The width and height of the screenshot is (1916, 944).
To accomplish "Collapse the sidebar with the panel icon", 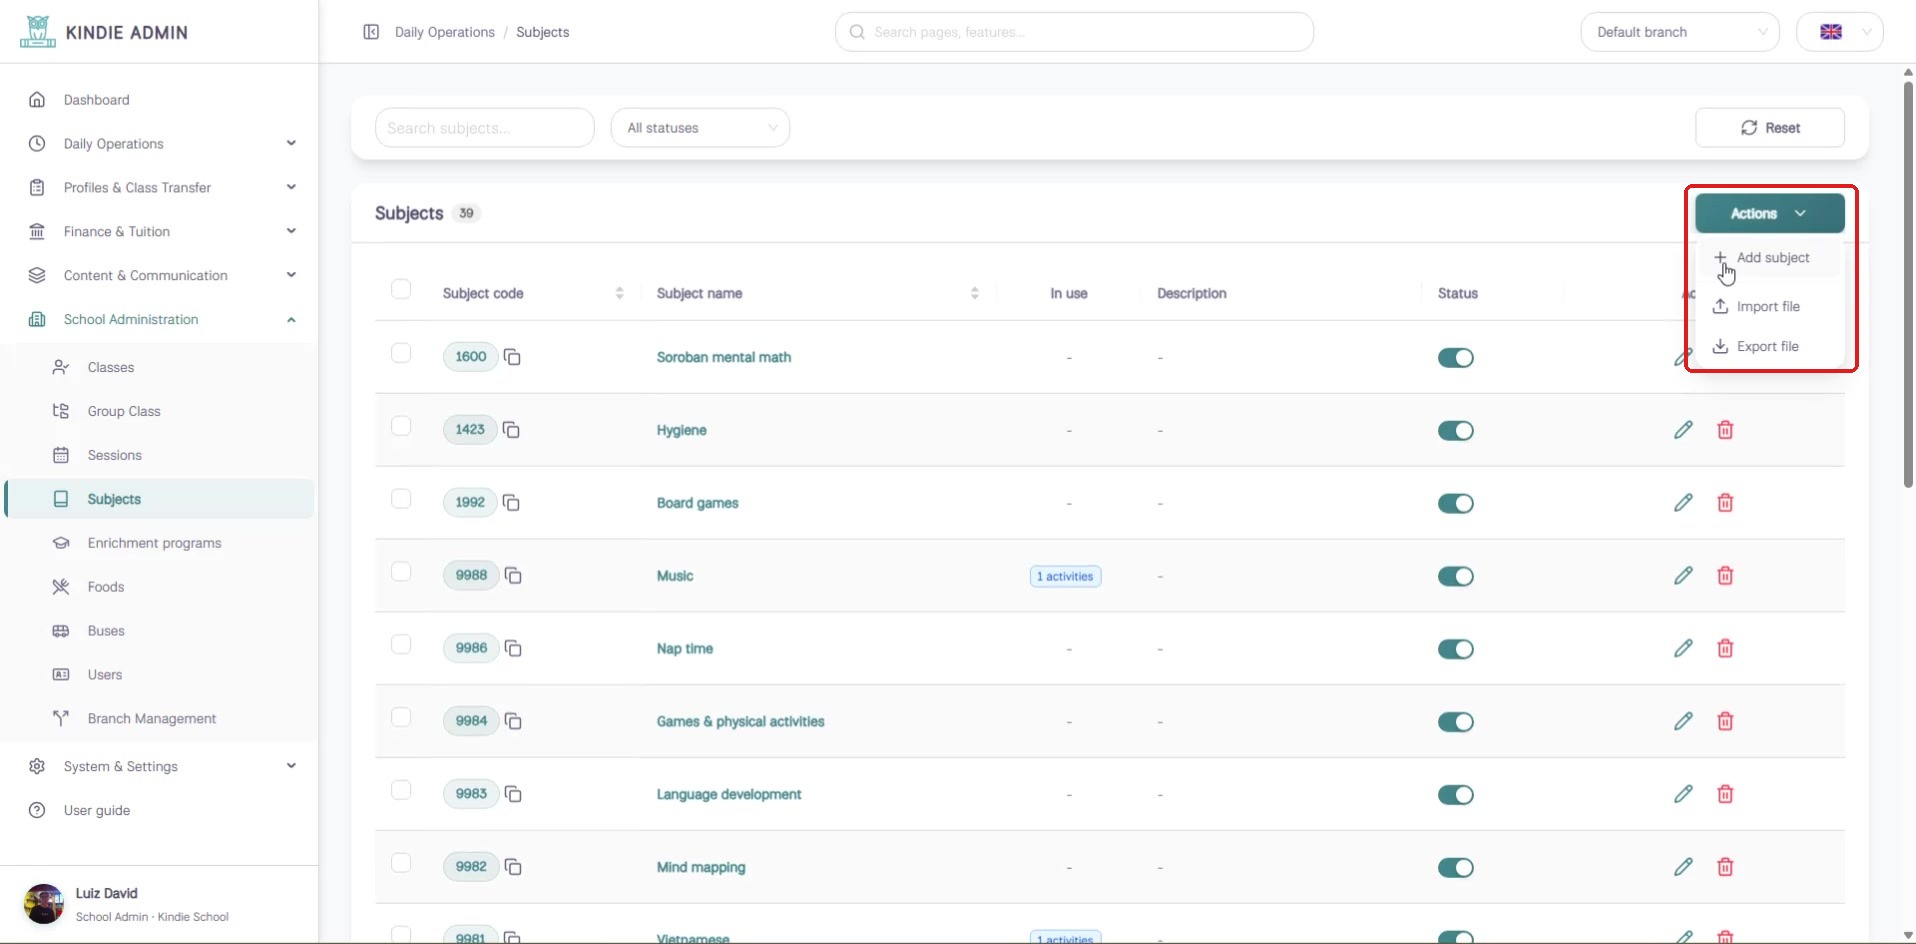I will [371, 32].
